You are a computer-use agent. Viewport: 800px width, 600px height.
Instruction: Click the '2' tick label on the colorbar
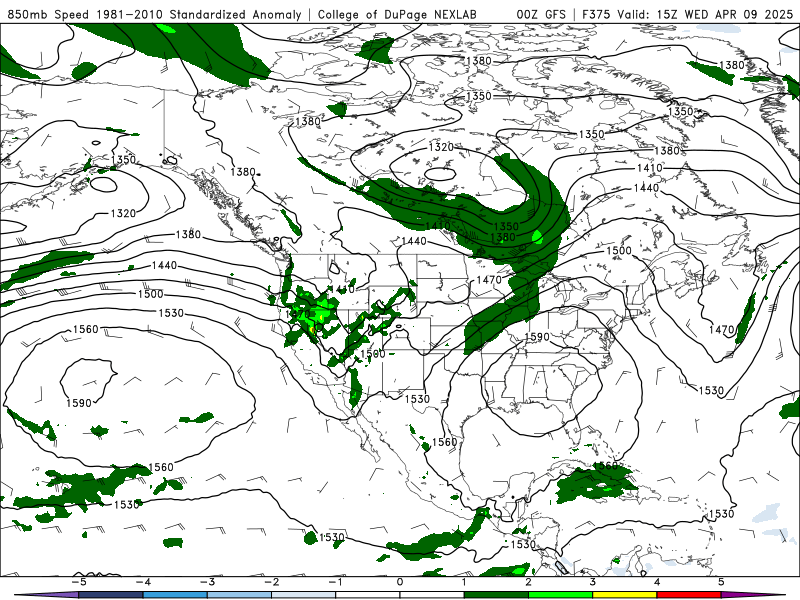point(528,582)
